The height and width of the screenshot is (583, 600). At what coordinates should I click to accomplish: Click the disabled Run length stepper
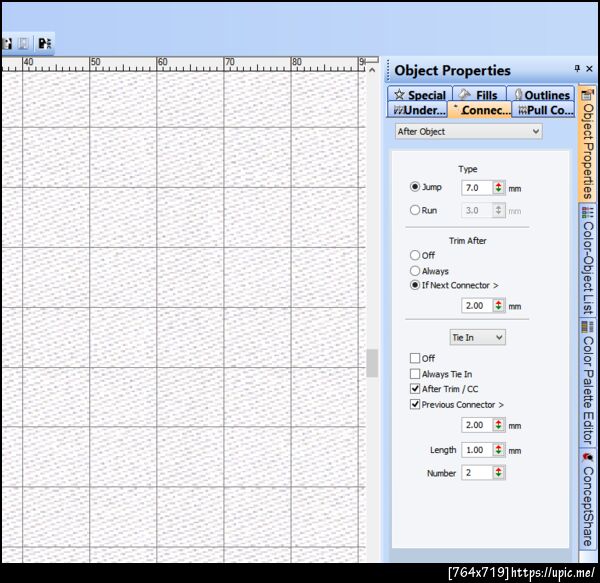click(x=499, y=210)
